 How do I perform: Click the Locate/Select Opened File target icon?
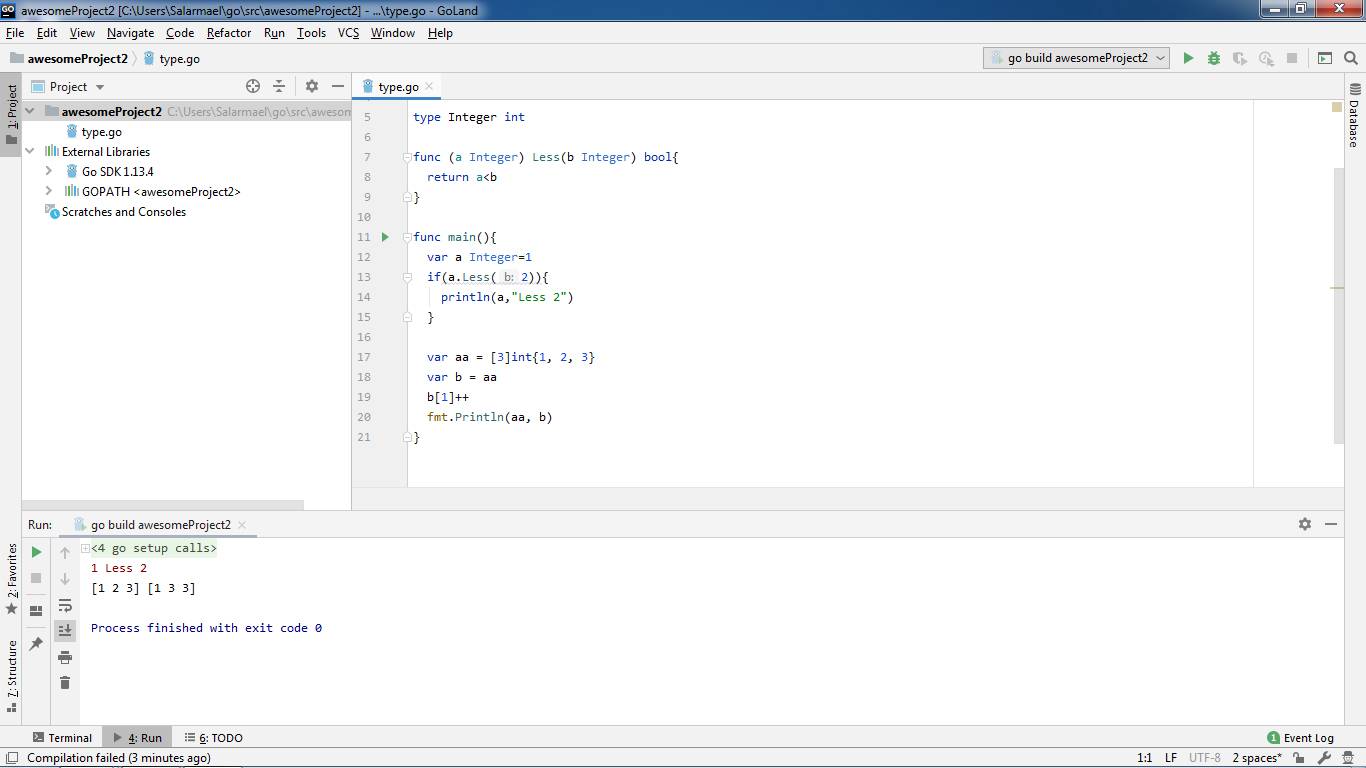(253, 86)
